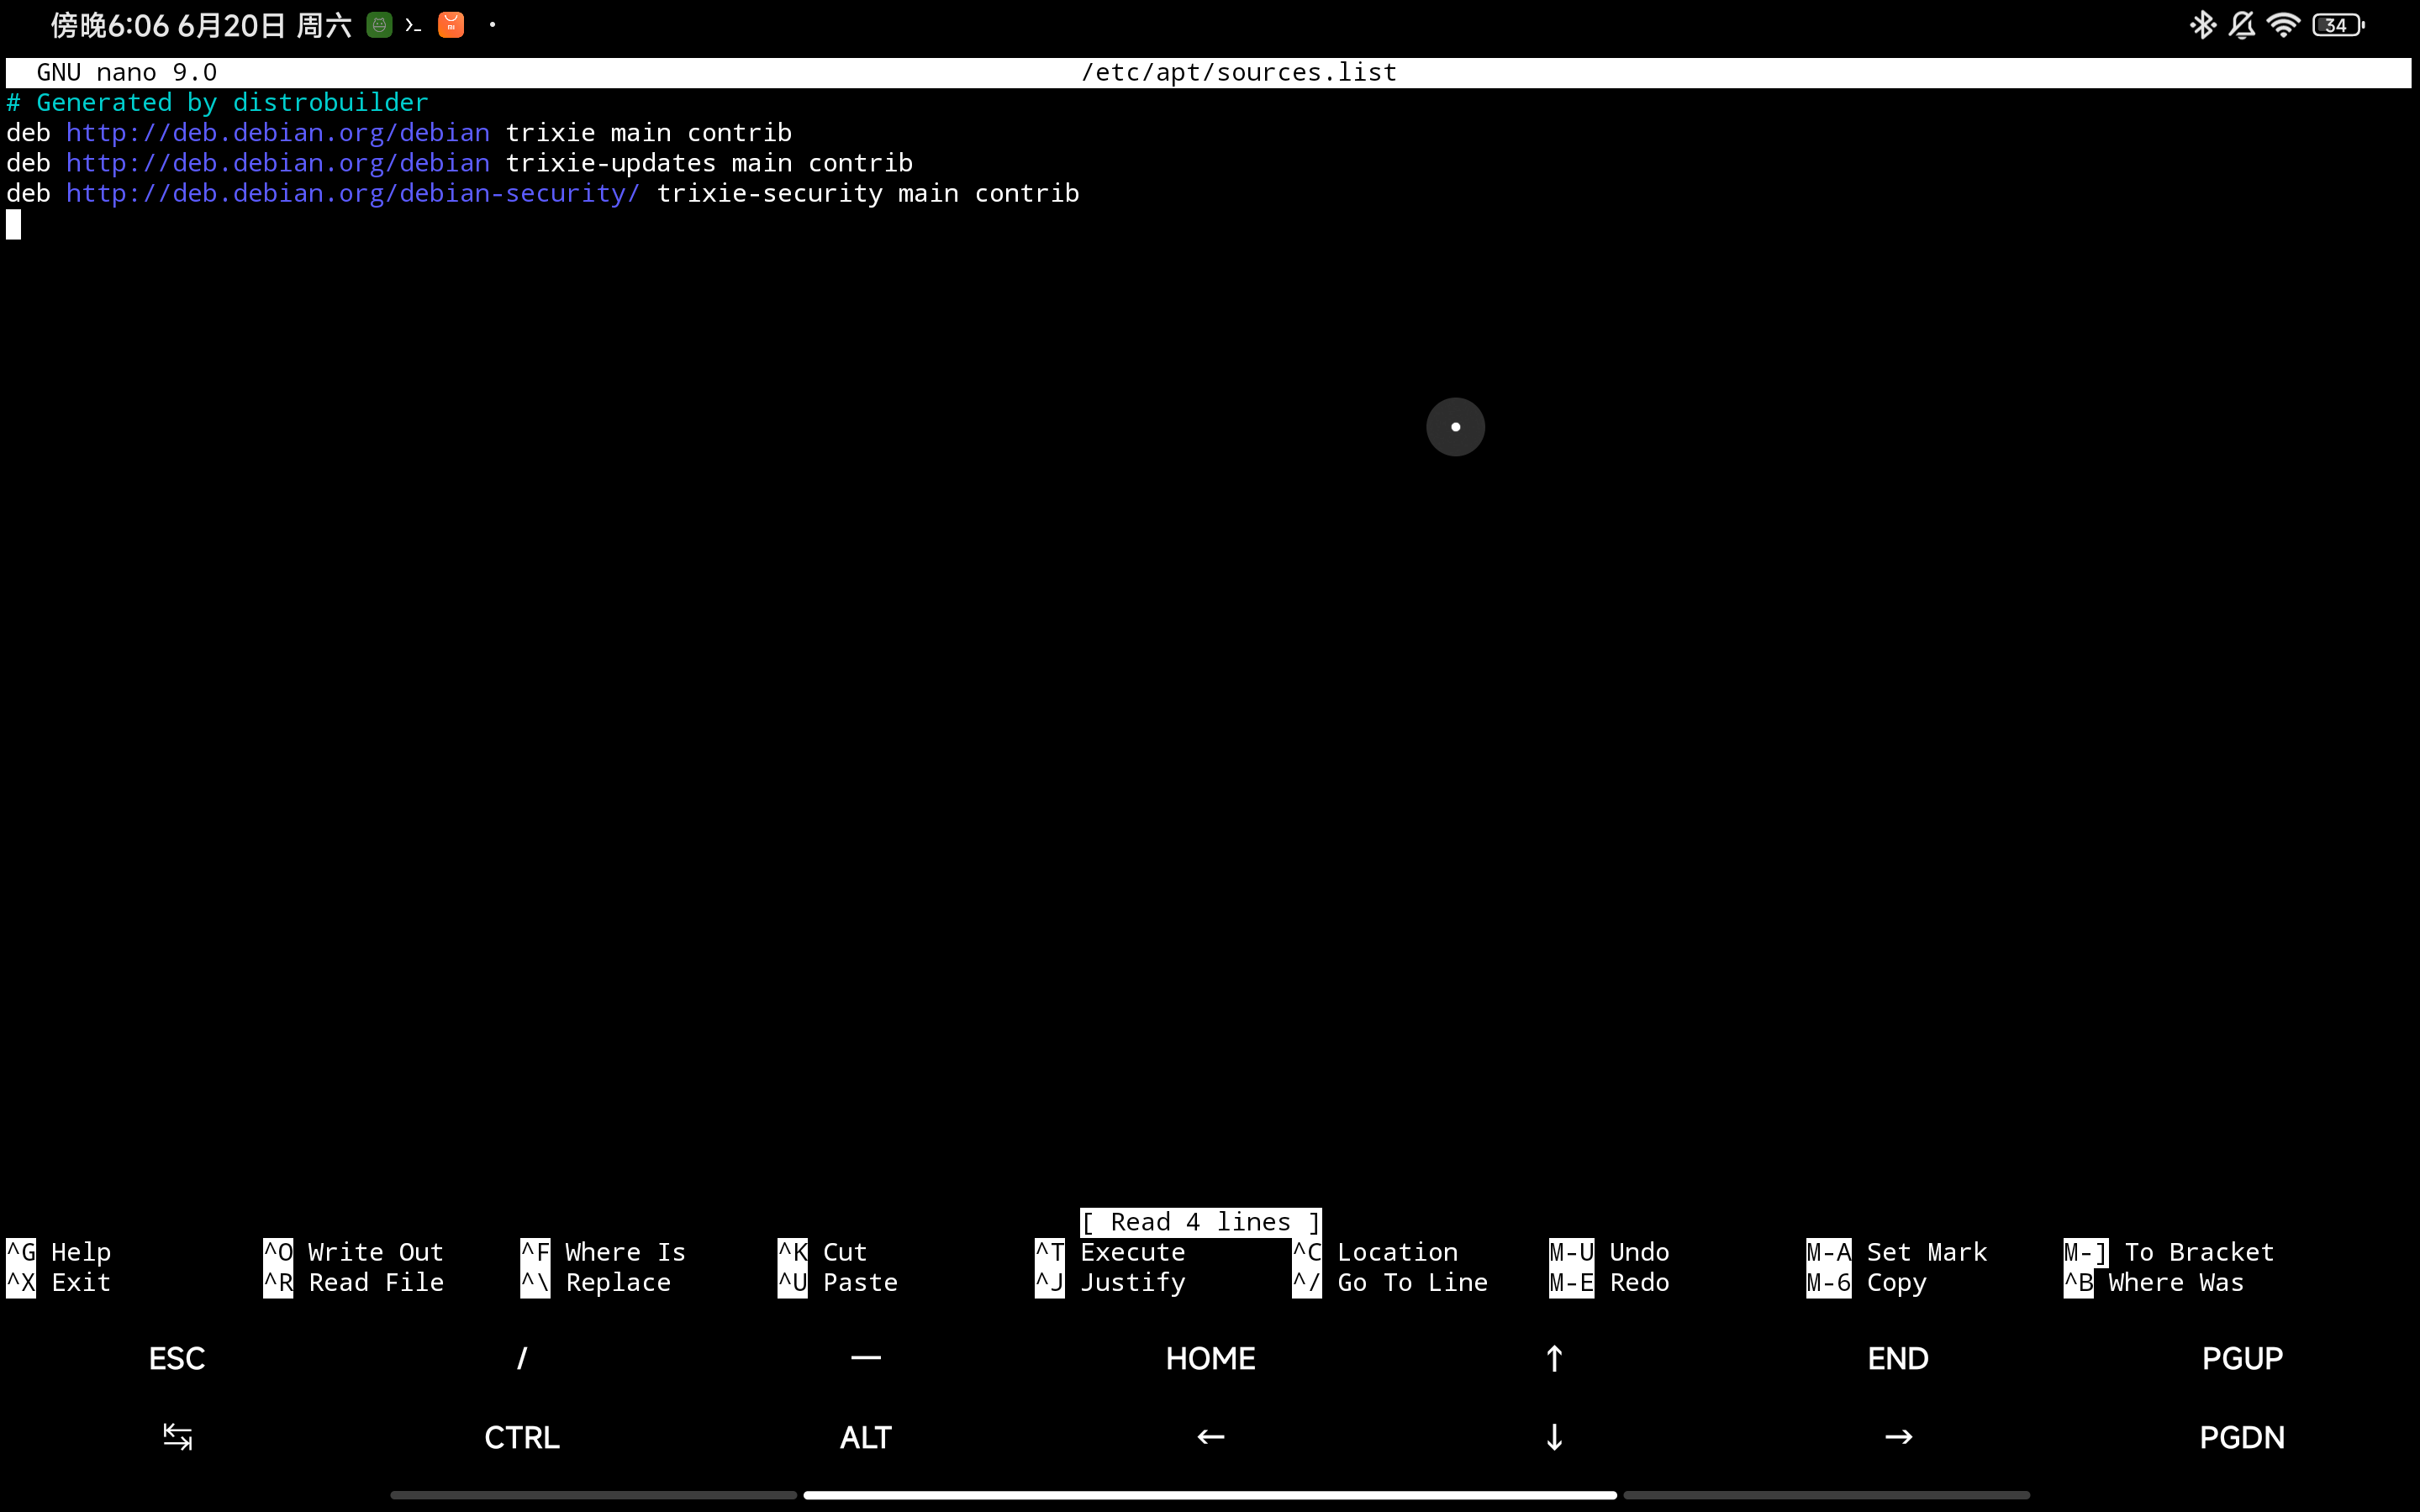This screenshot has width=2420, height=1512.
Task: Click the M-A Set Mark shortcut
Action: tap(1897, 1252)
